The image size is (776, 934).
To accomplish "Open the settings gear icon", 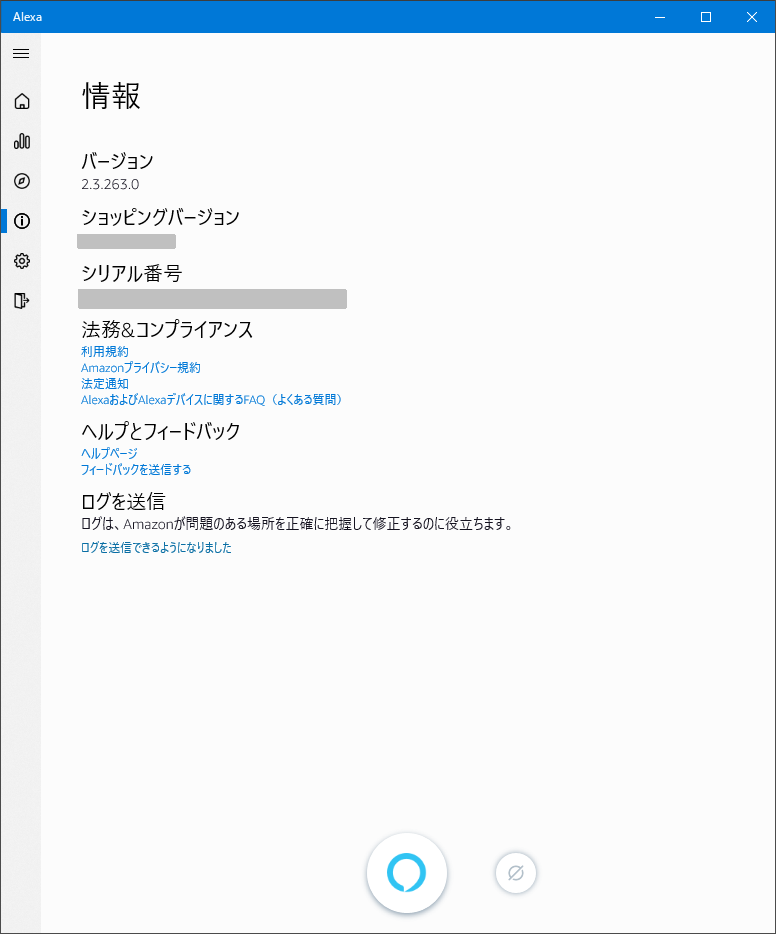I will pyautogui.click(x=22, y=261).
